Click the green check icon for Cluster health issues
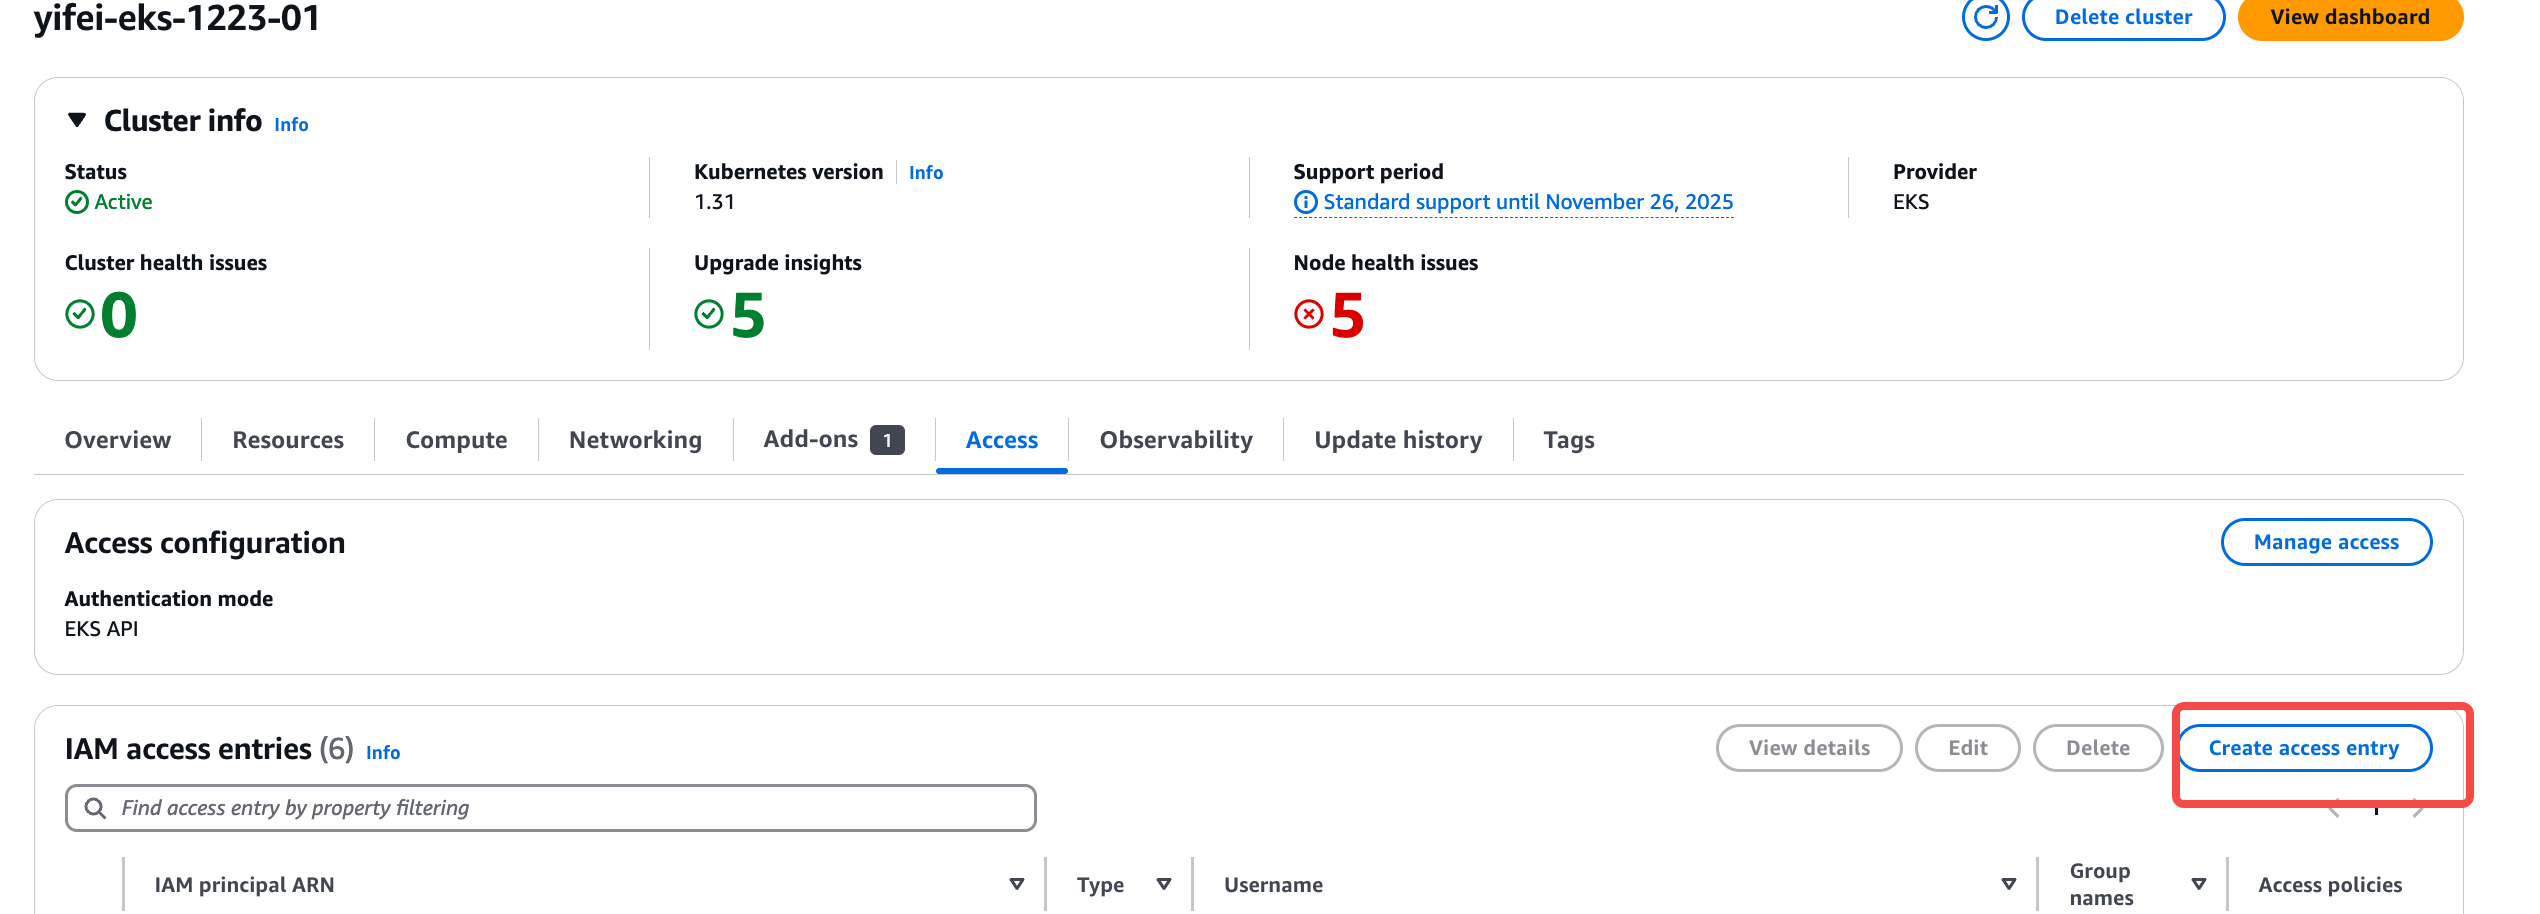 pyautogui.click(x=80, y=314)
